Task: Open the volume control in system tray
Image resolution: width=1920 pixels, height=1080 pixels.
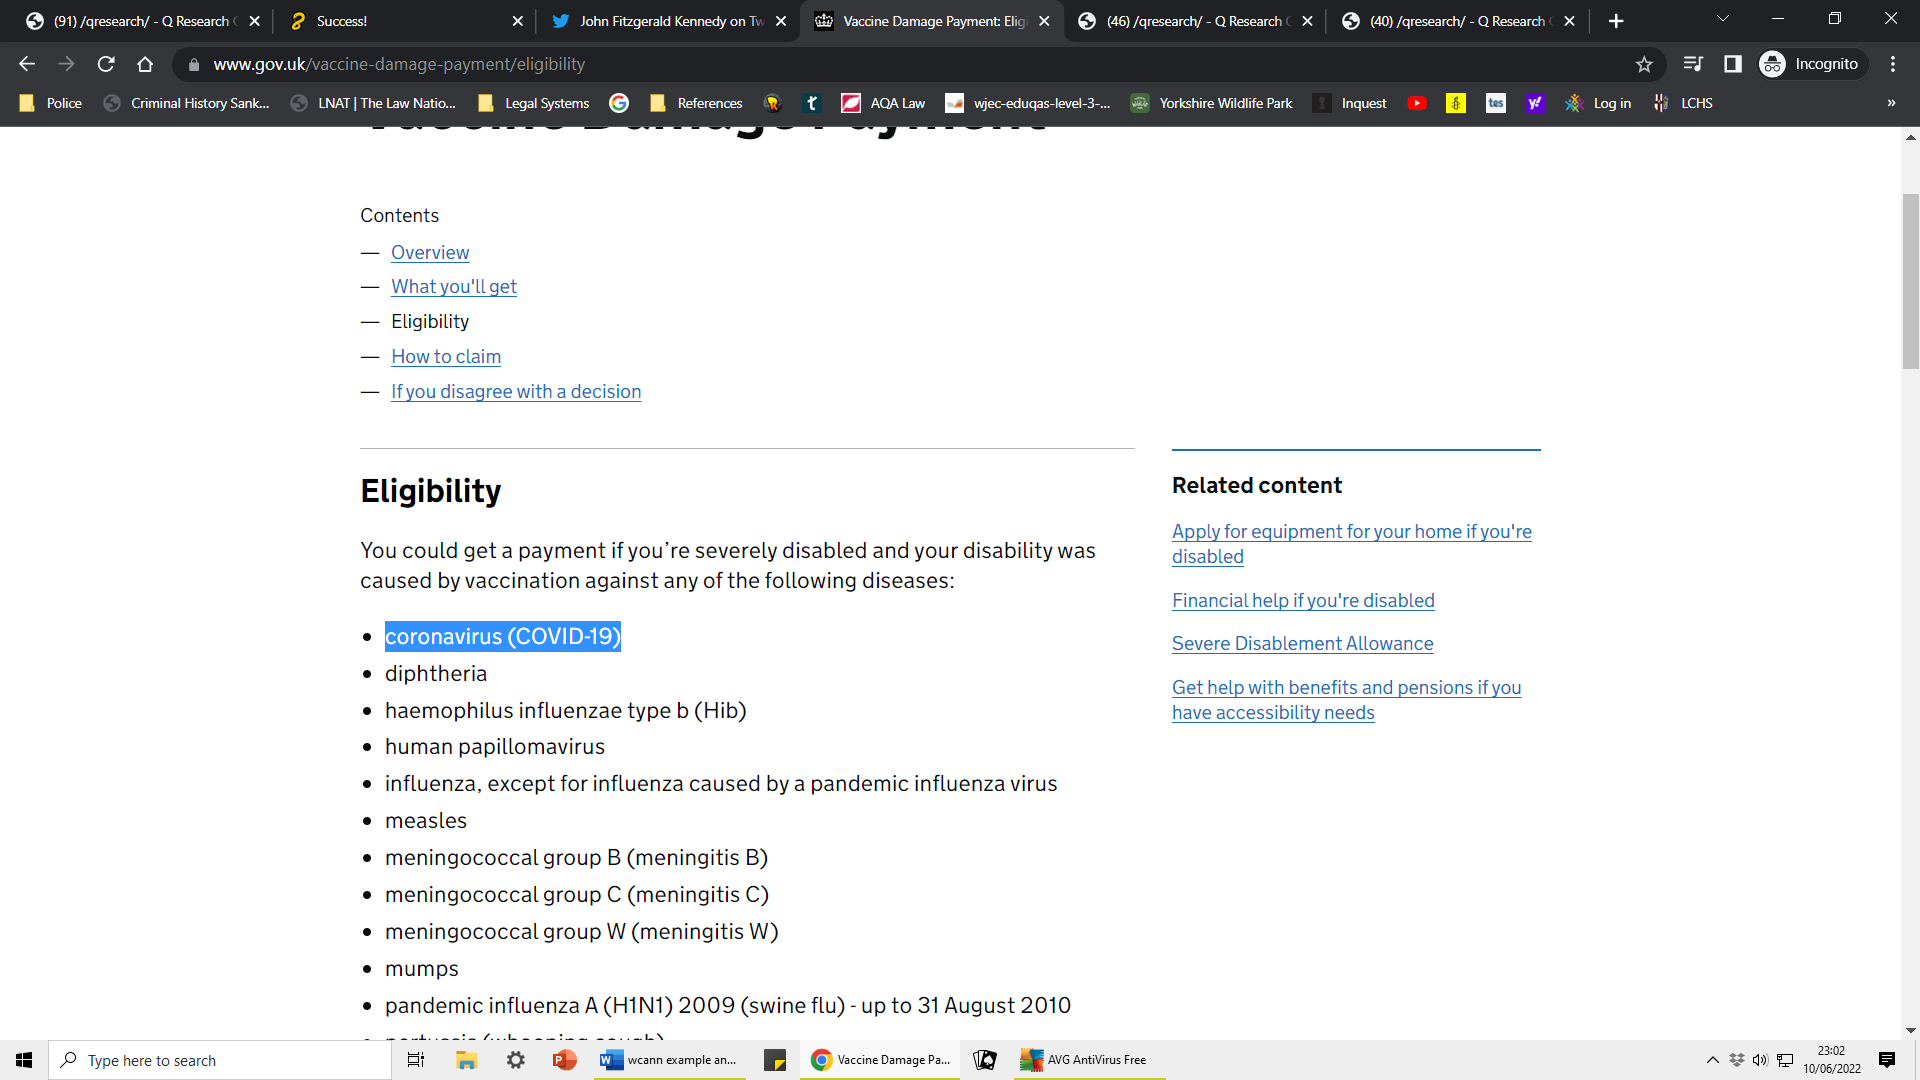Action: (1760, 1060)
